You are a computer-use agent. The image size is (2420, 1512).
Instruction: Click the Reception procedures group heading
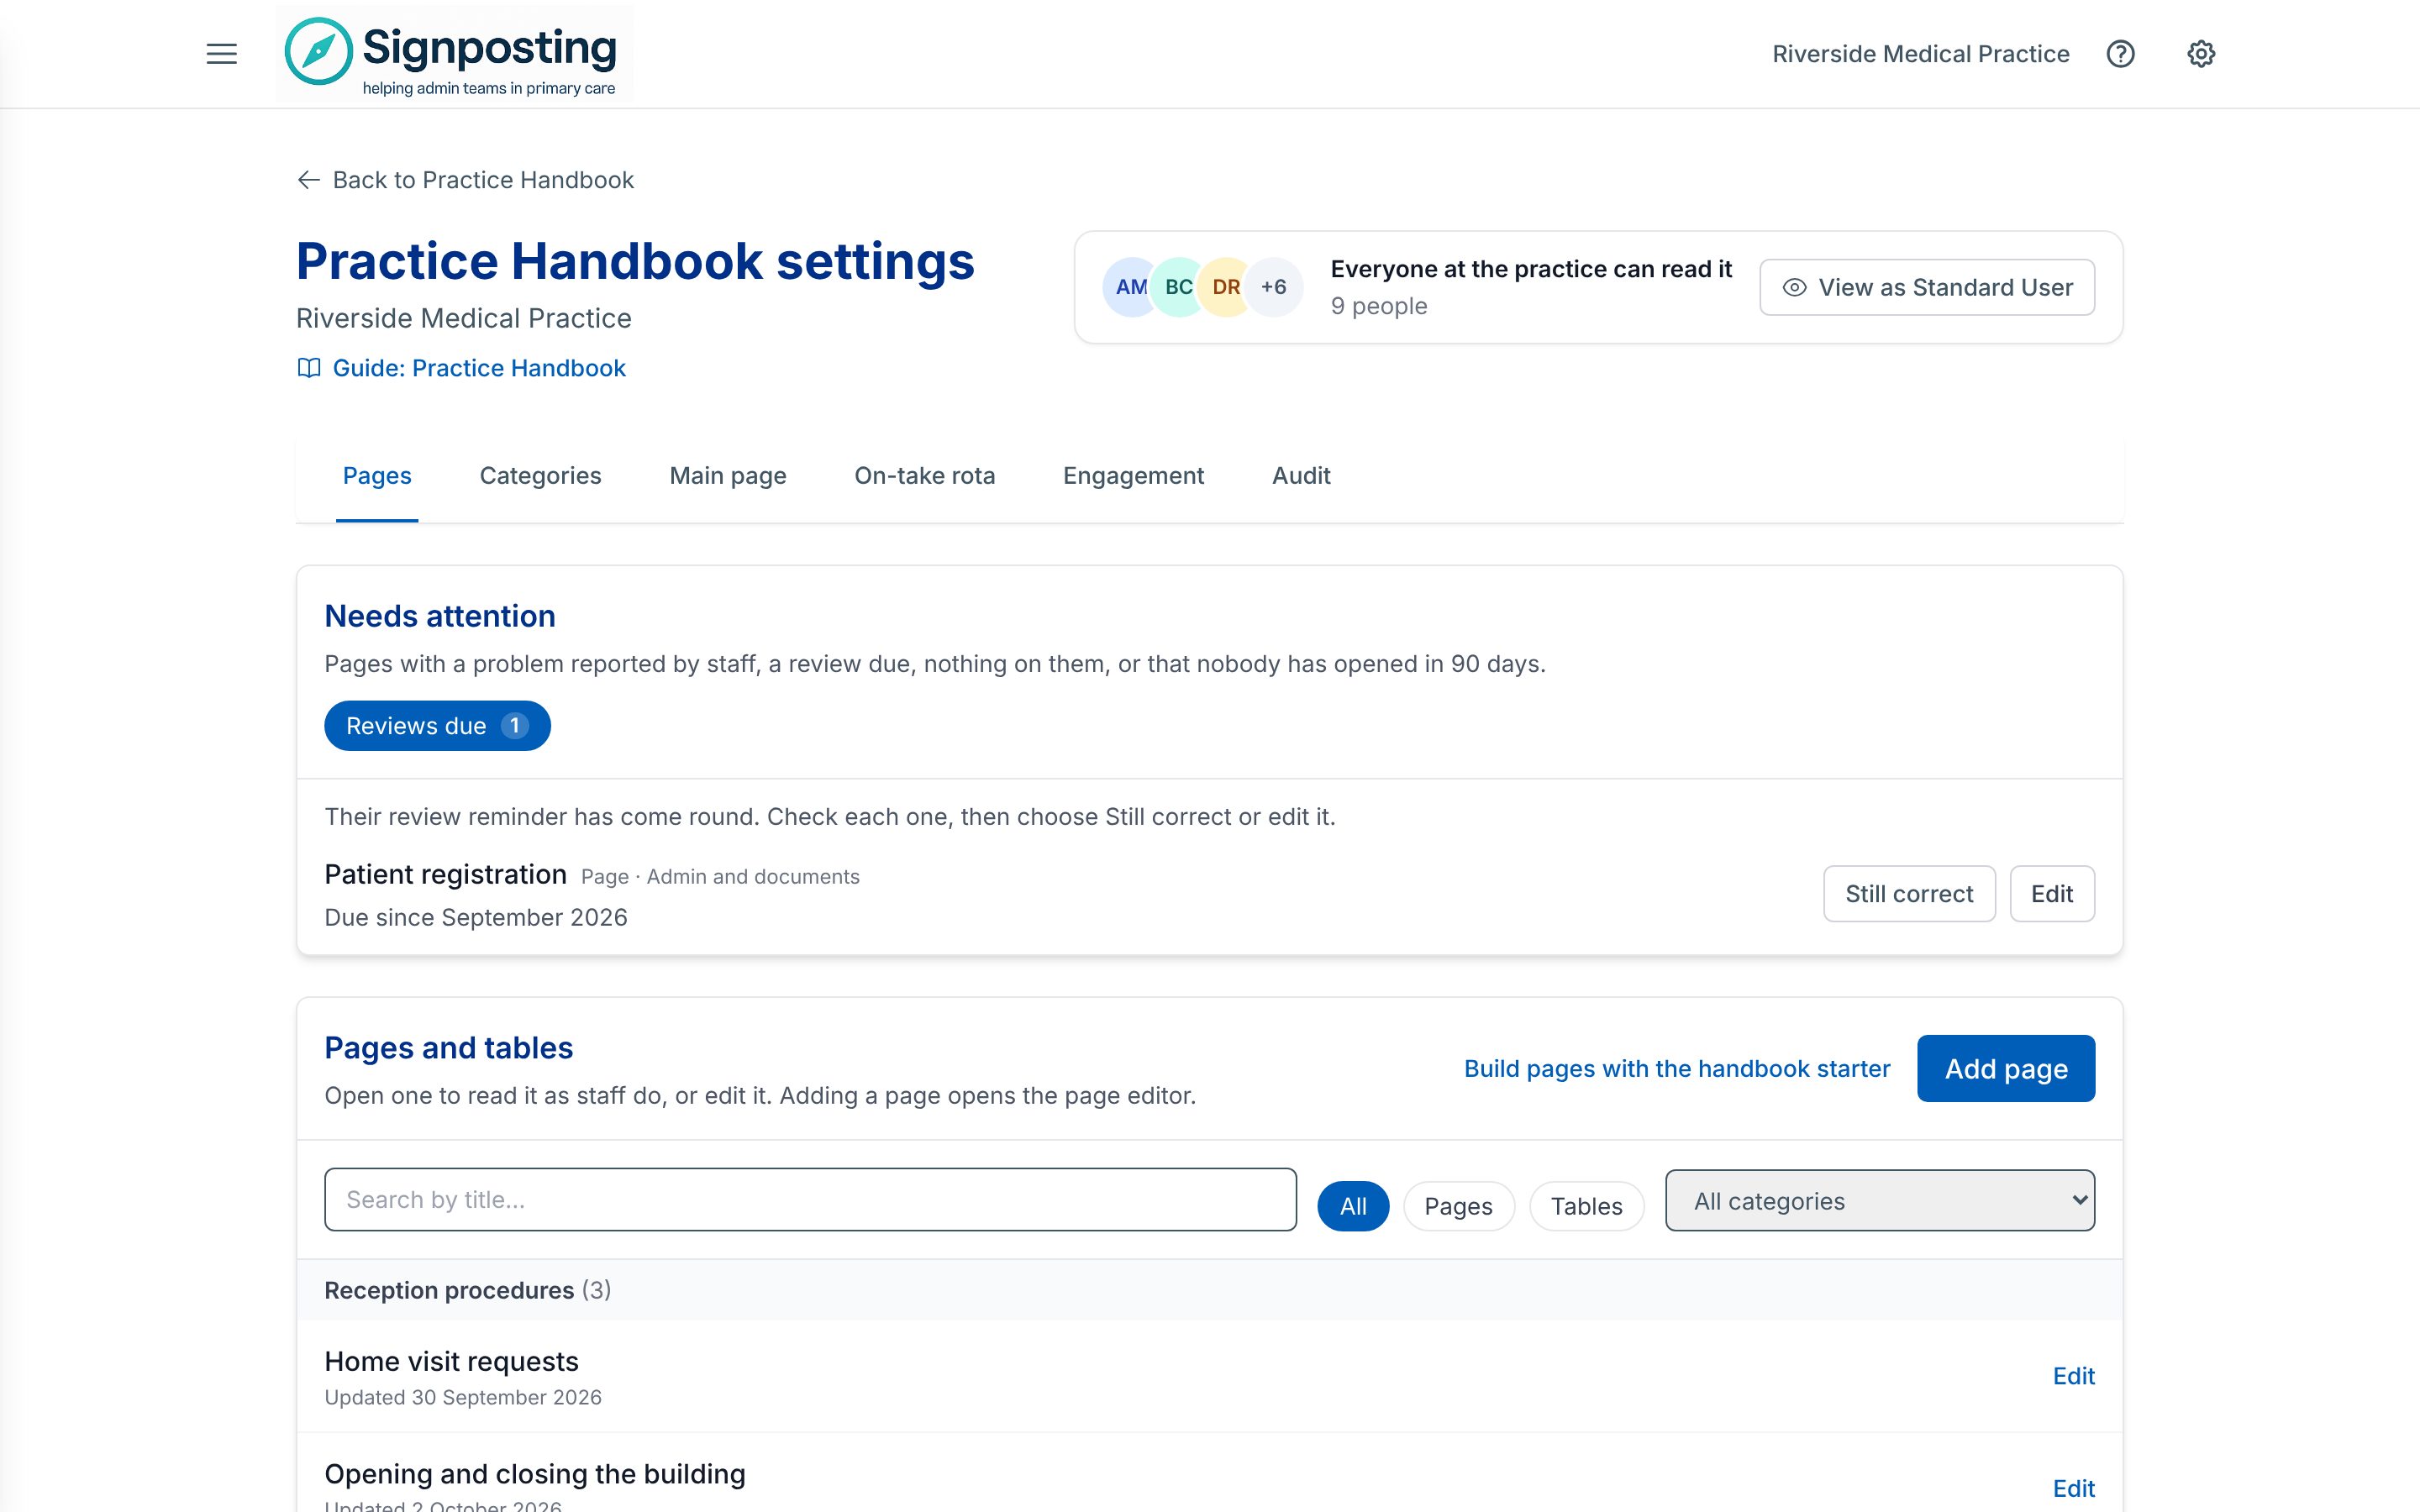coord(467,1291)
